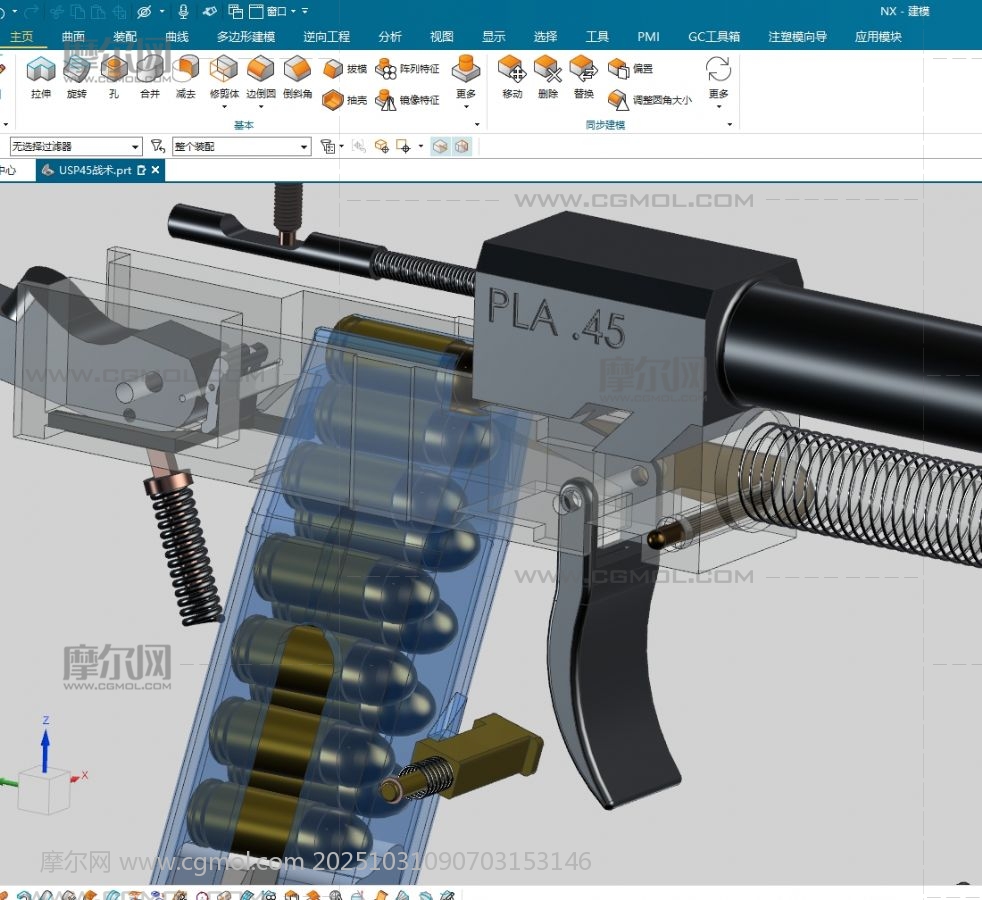982x900 pixels.
Task: Expand the 更多 menu in the 基本 group
Action: click(465, 77)
